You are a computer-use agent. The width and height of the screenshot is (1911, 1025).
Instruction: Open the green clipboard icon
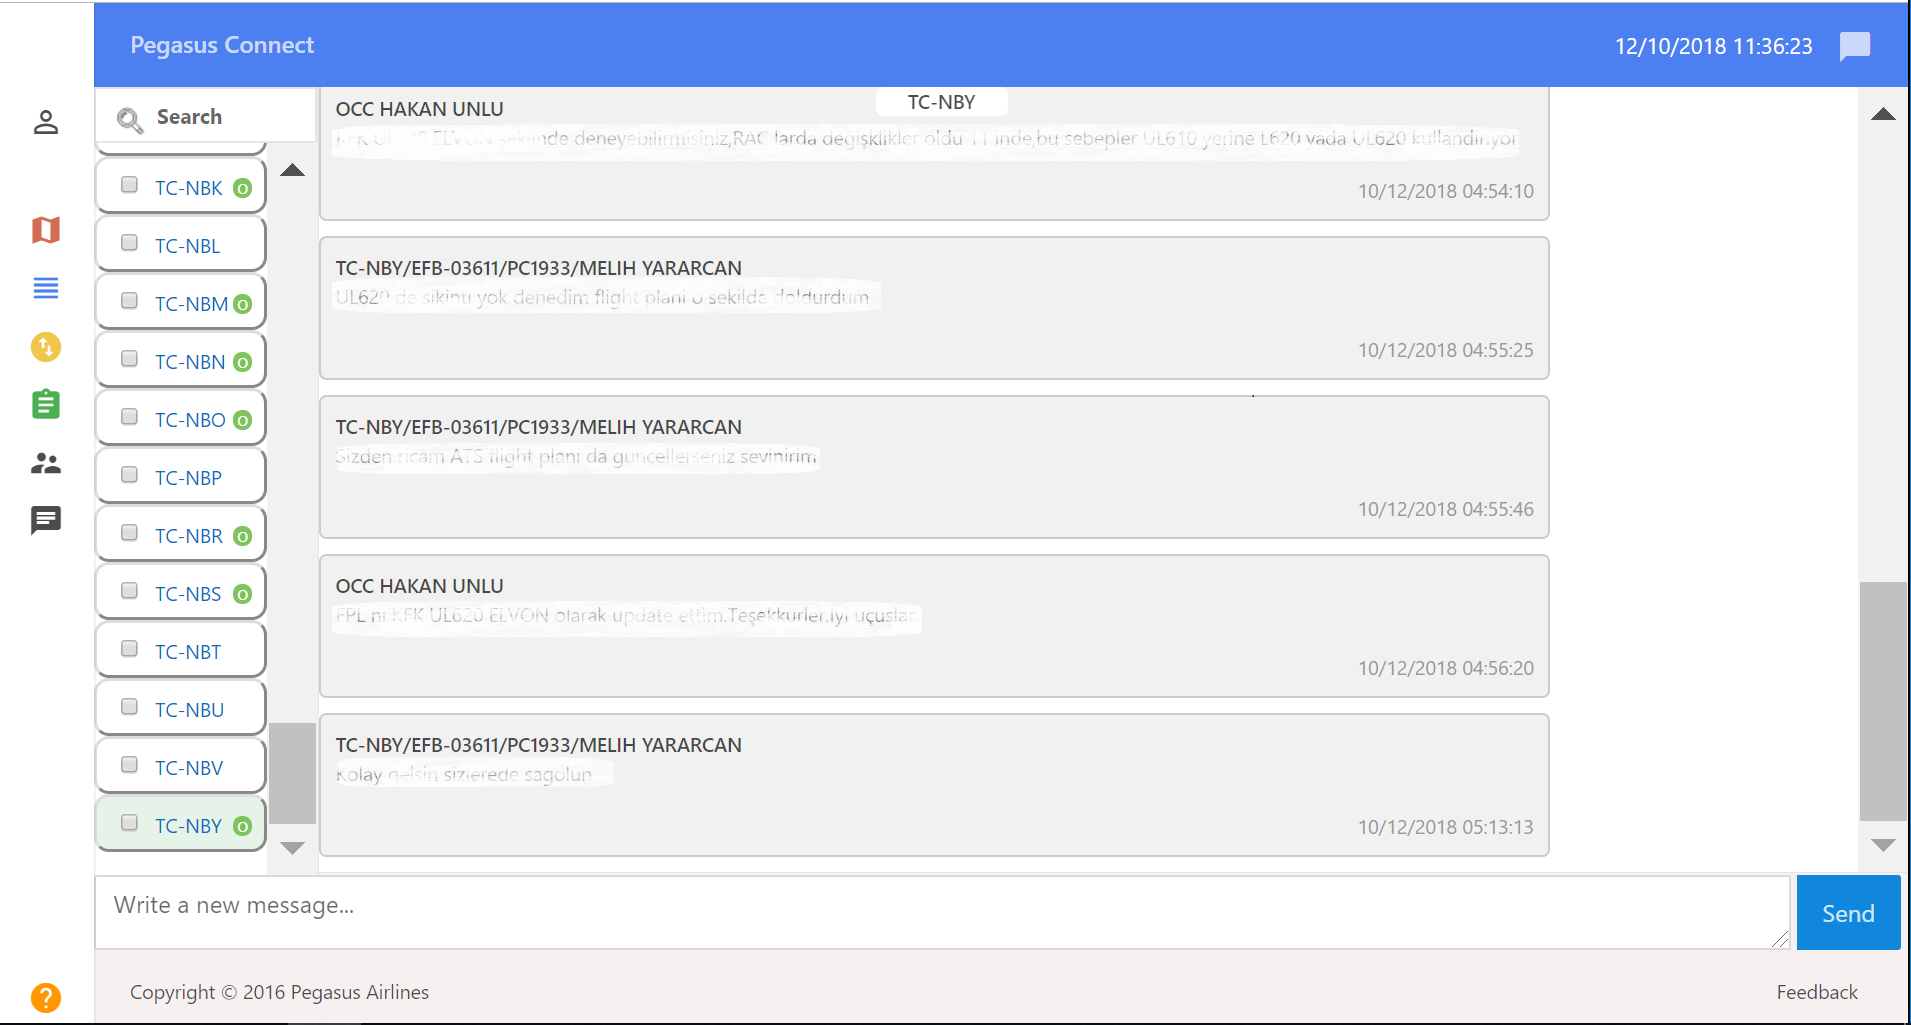click(46, 404)
